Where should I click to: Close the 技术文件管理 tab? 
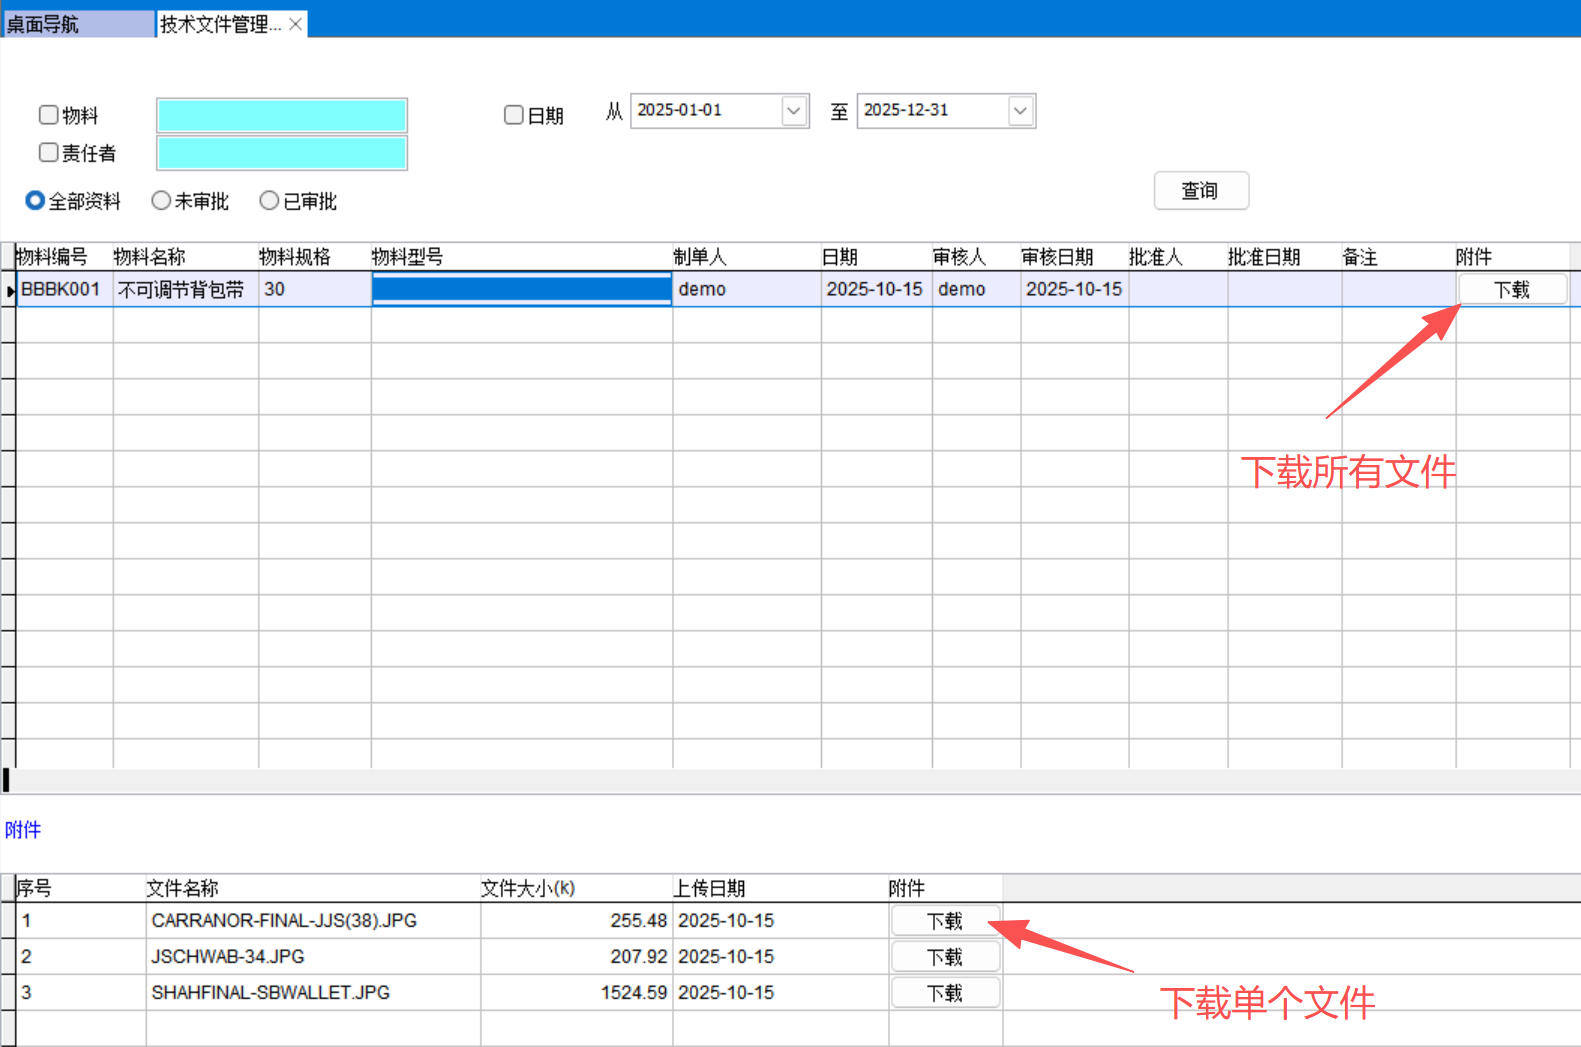296,24
